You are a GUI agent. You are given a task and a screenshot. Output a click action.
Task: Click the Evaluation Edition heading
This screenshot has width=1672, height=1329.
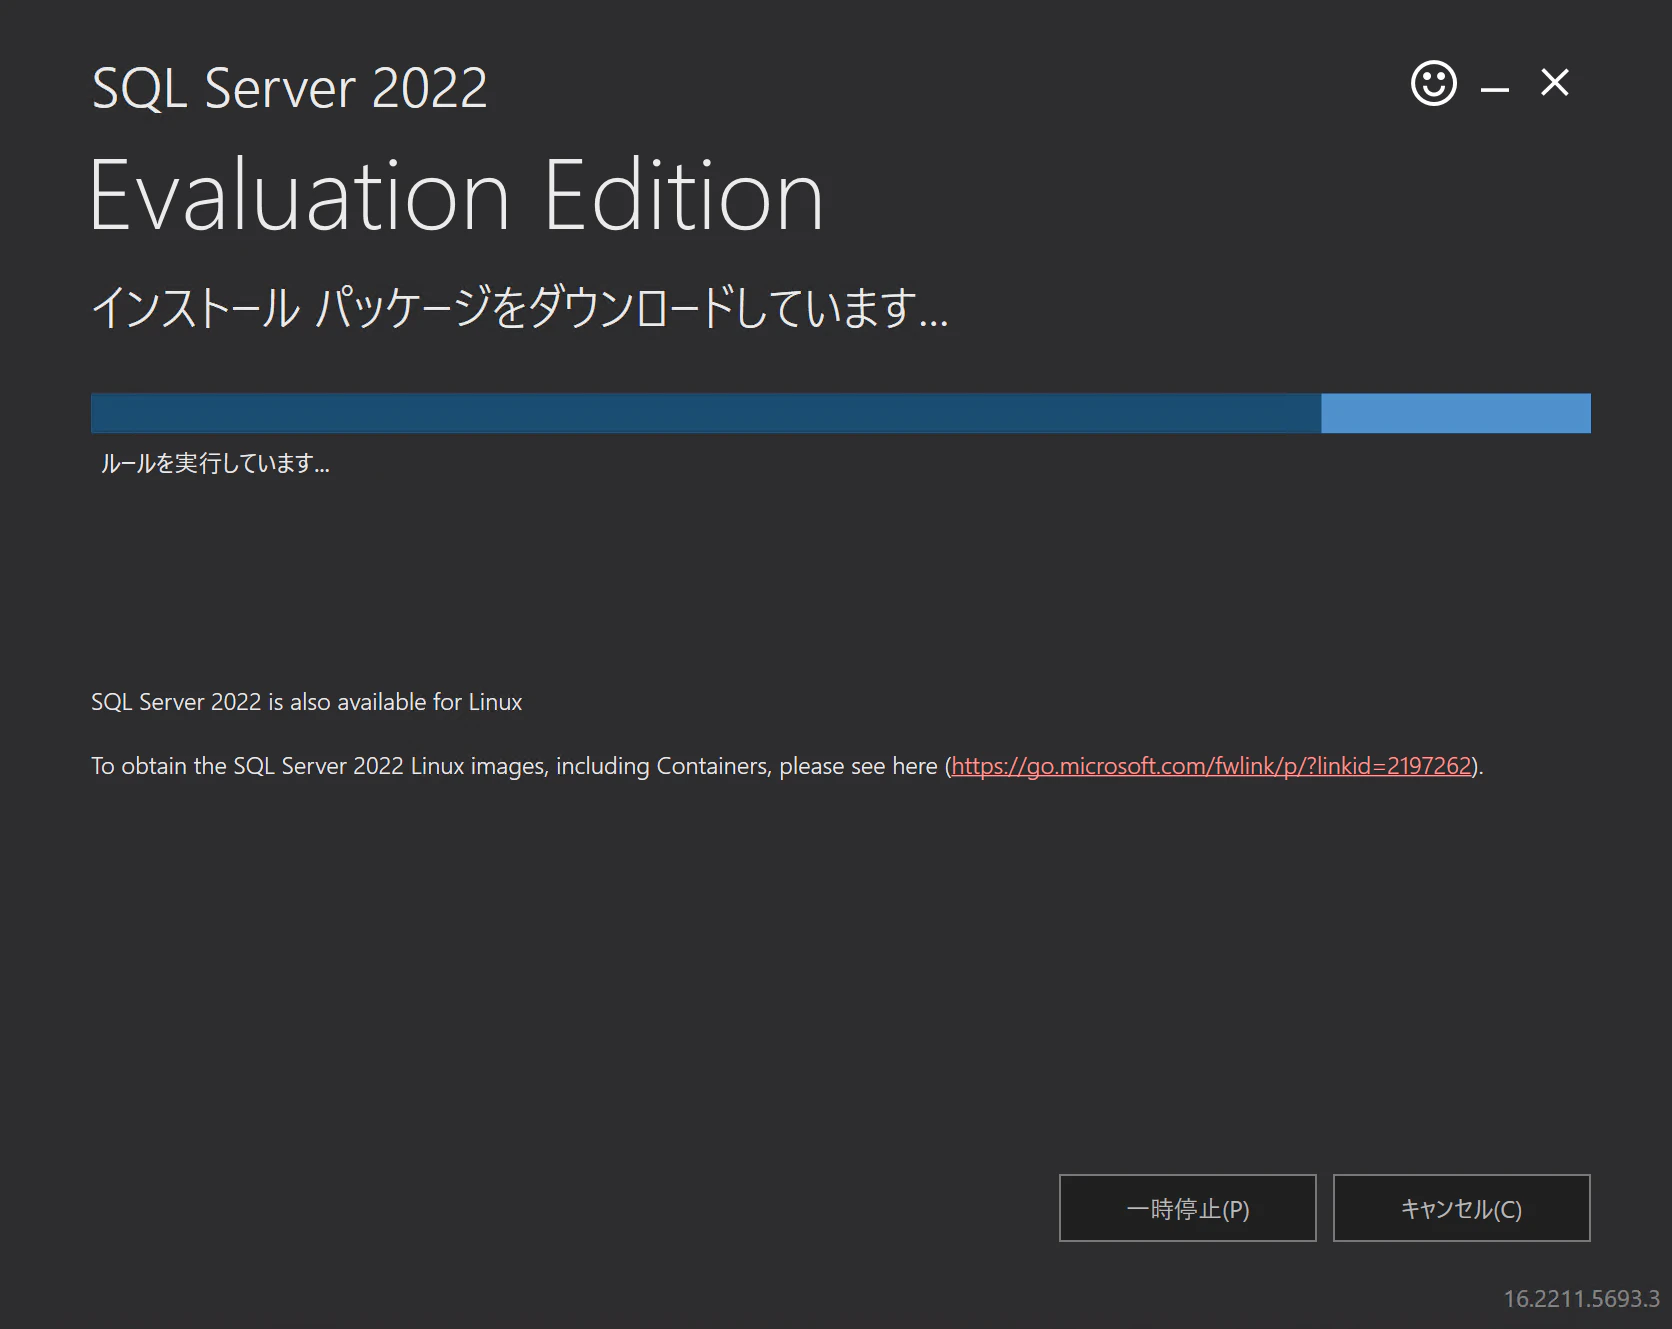click(x=456, y=196)
